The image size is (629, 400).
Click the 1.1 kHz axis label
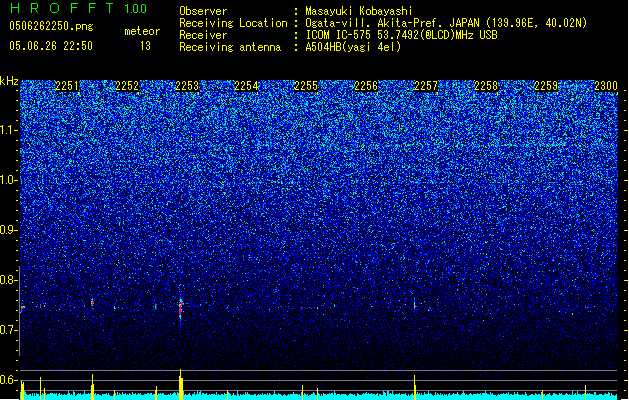9,130
